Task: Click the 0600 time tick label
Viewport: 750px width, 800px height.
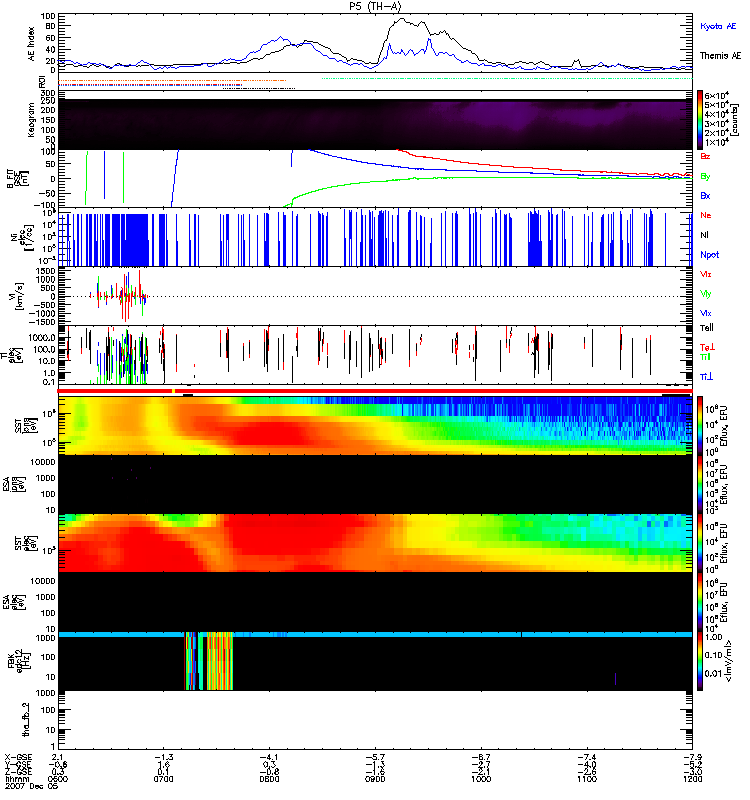Action: [x=57, y=779]
